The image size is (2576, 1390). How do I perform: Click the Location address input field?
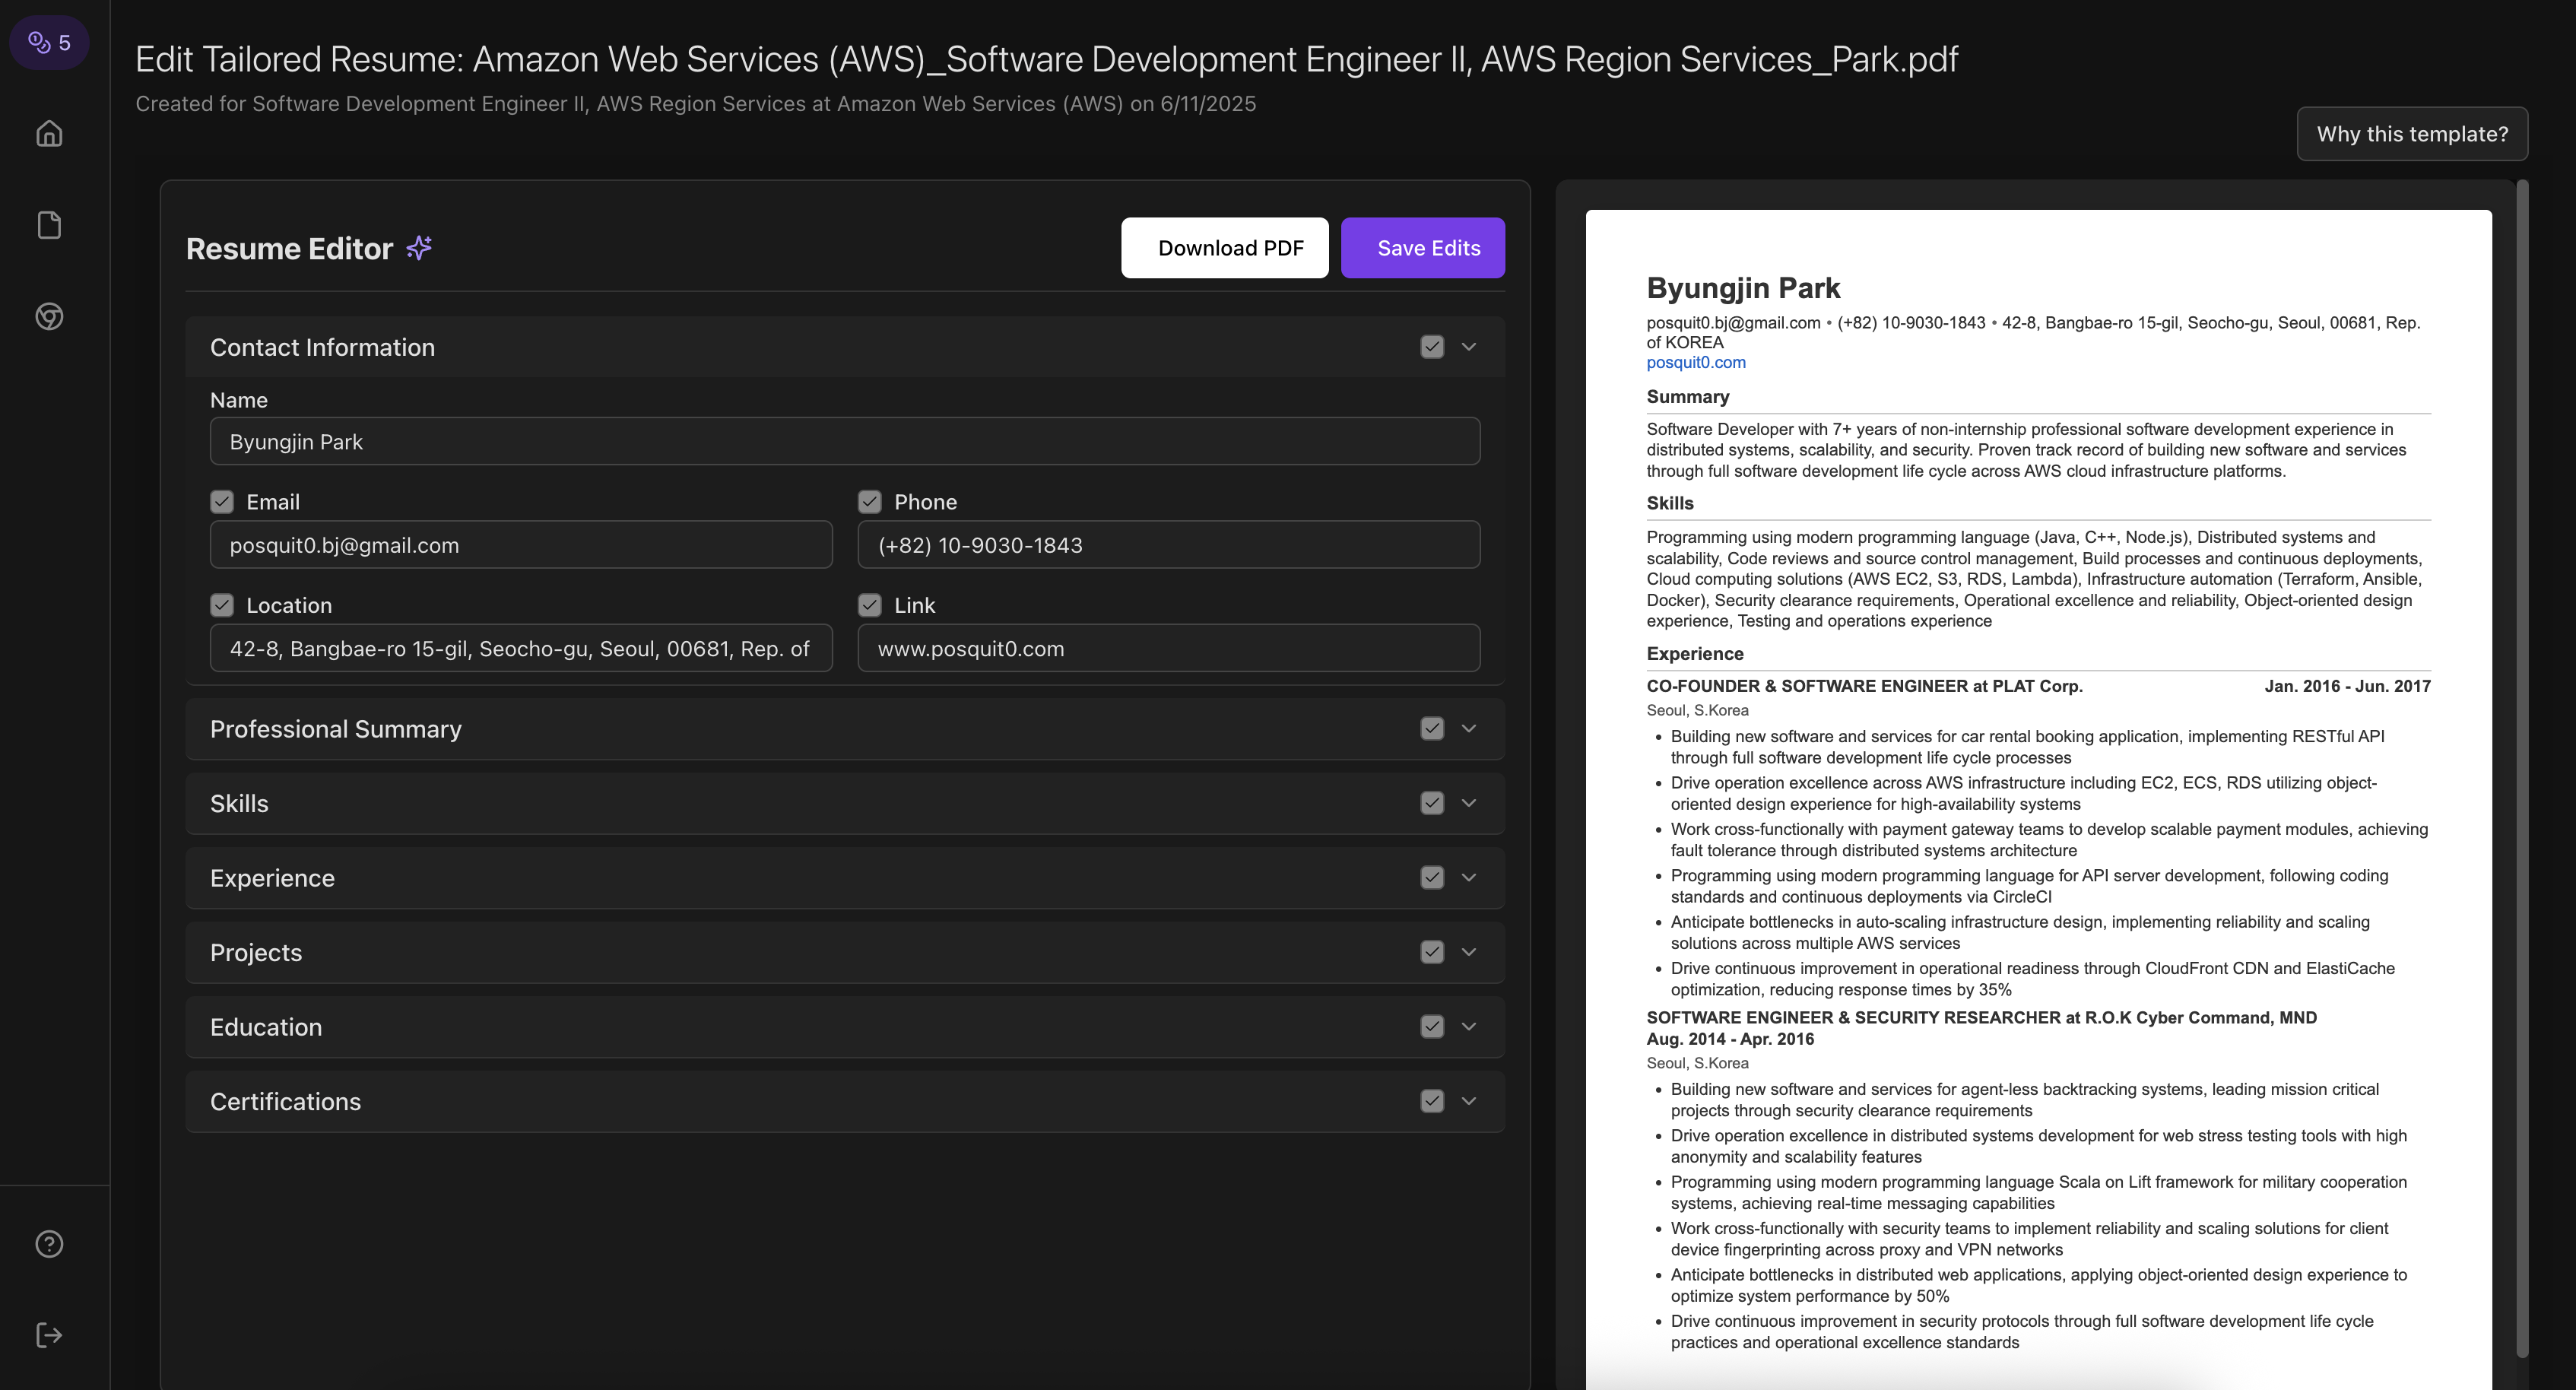tap(521, 648)
